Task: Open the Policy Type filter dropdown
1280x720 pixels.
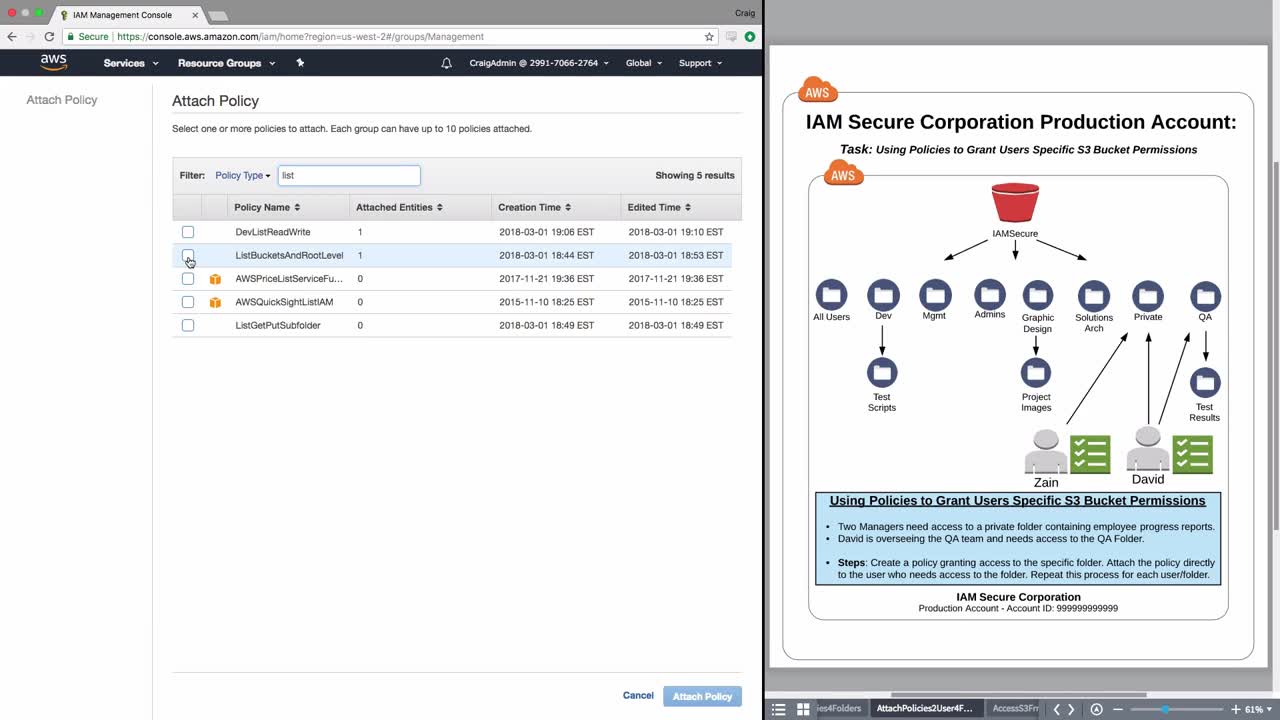Action: point(243,176)
